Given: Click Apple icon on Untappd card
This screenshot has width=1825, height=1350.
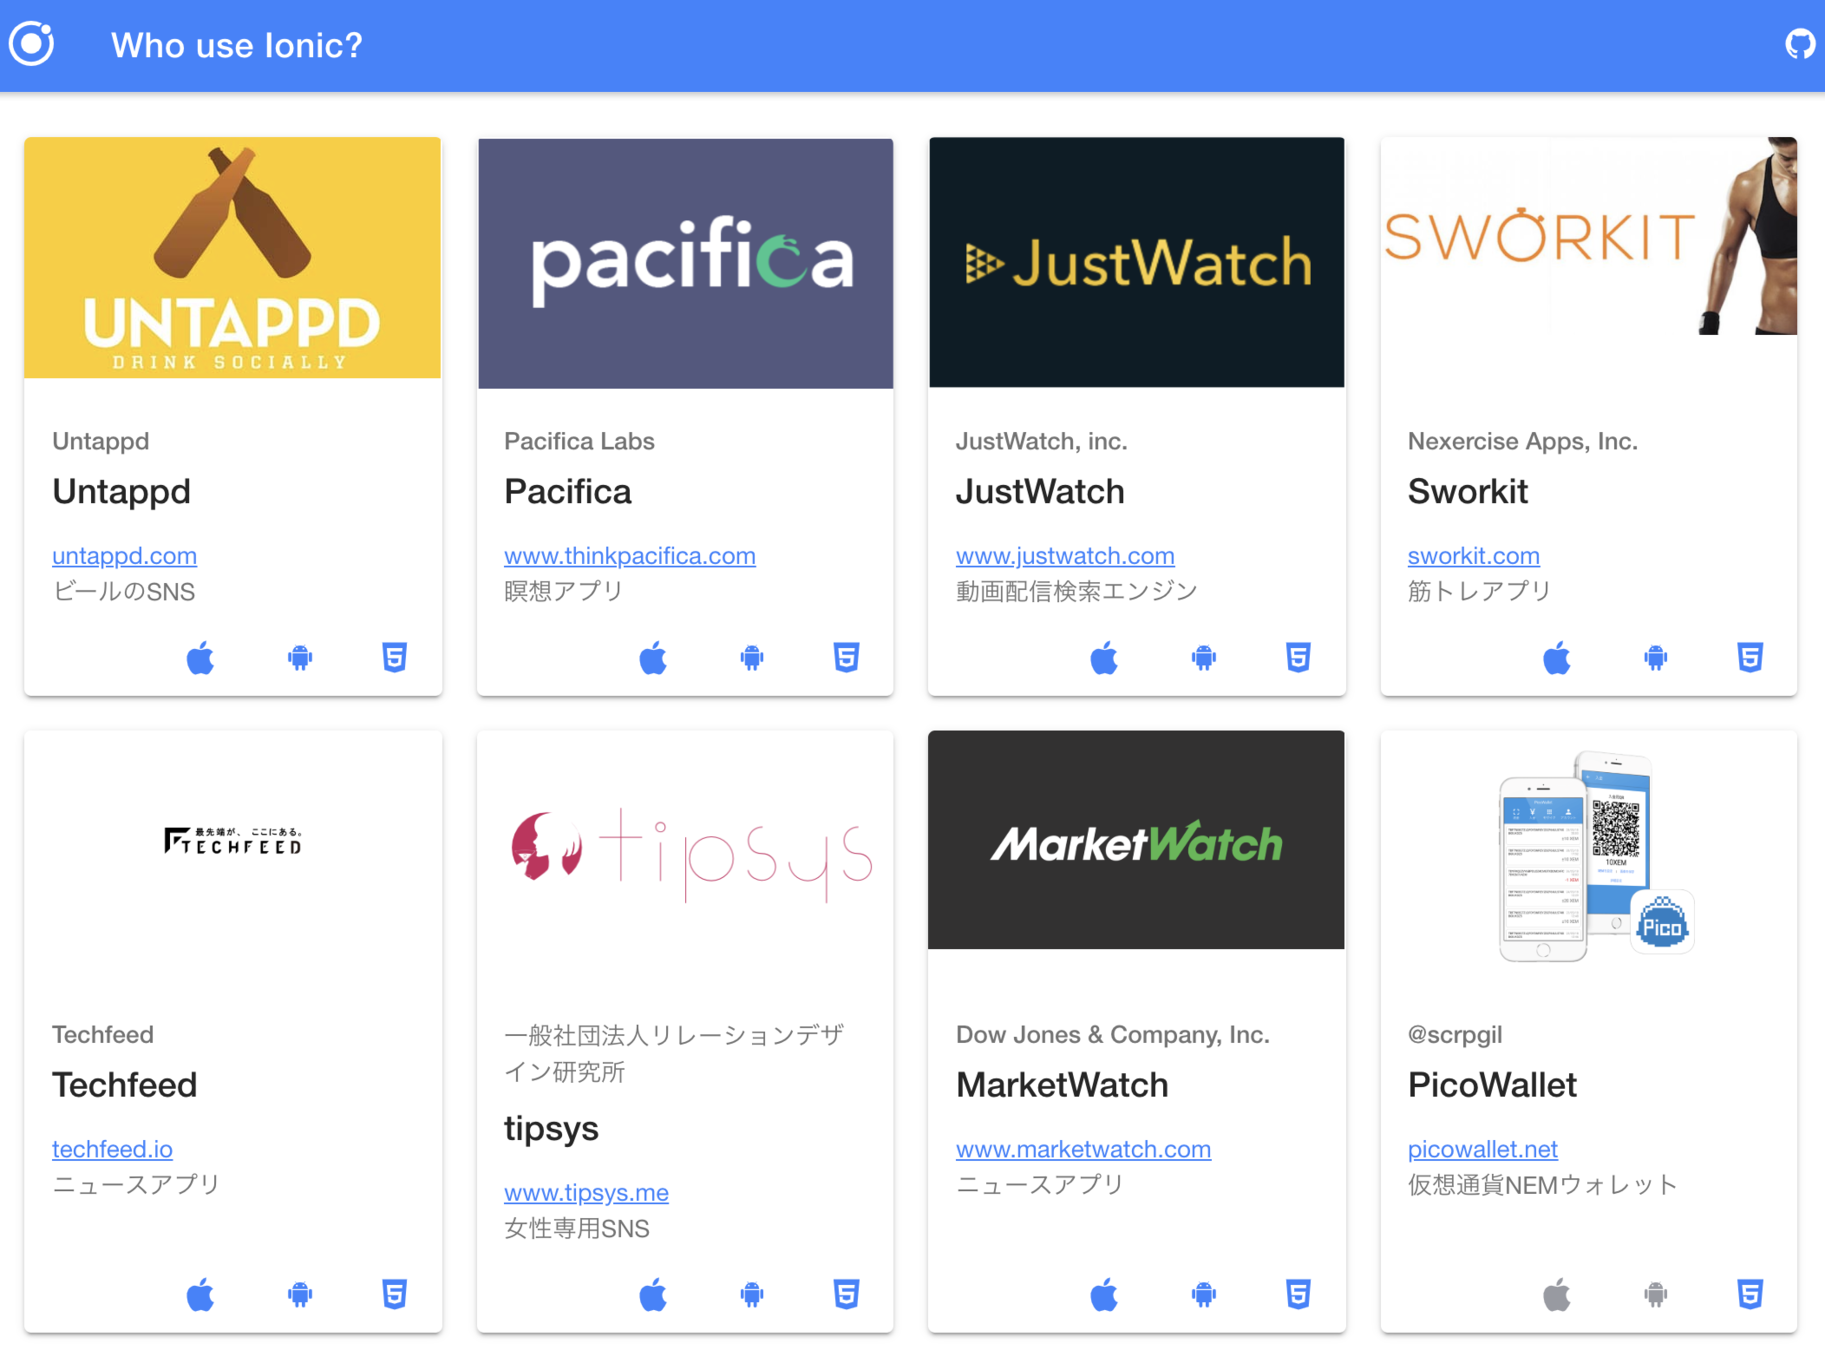Looking at the screenshot, I should [200, 658].
